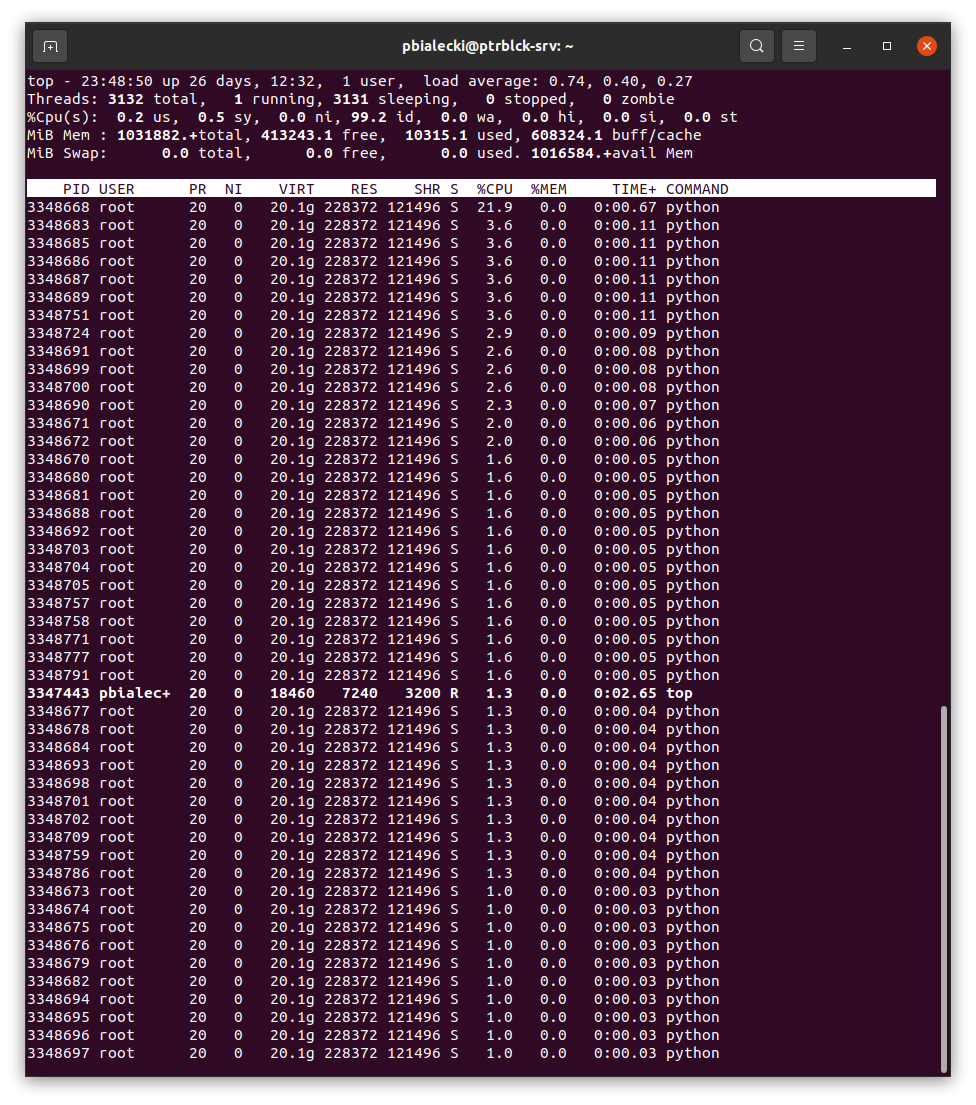
Task: Close the terminal window
Action: tap(926, 46)
